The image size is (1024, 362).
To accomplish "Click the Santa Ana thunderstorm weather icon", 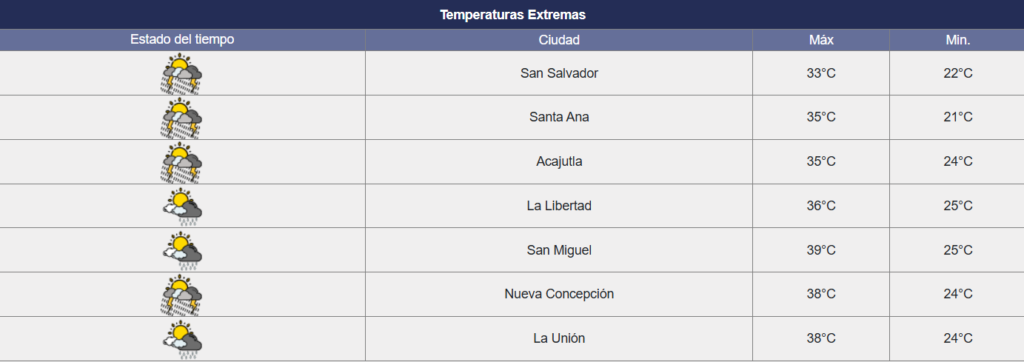I will pos(182,118).
